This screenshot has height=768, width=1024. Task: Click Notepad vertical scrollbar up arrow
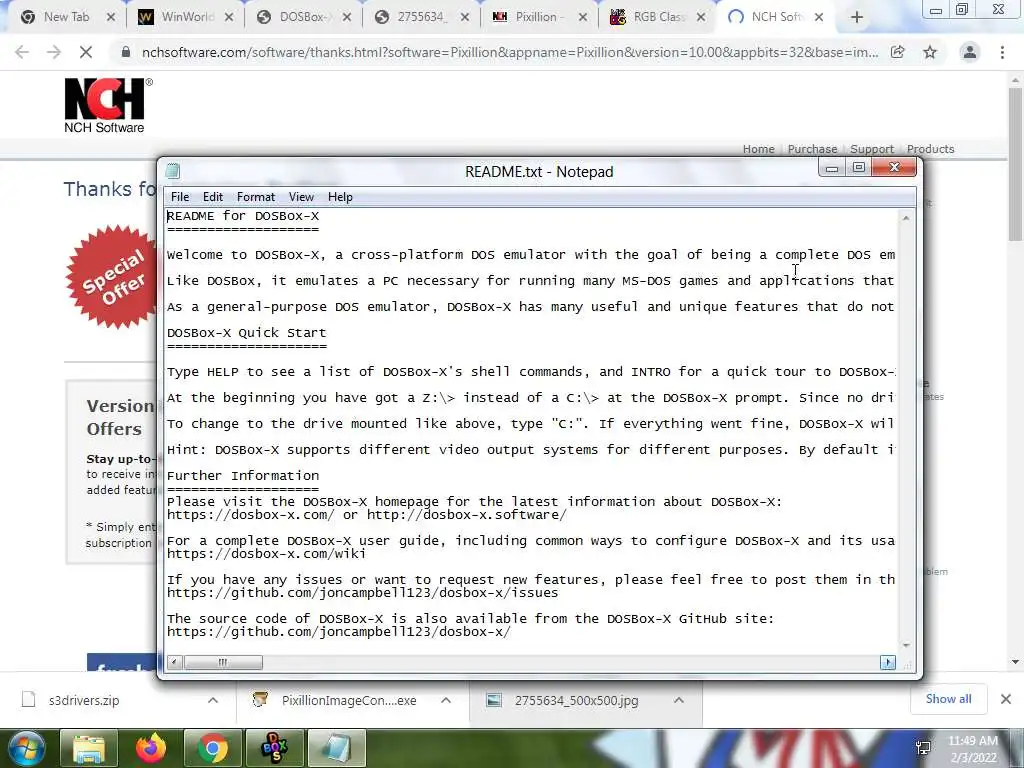906,218
